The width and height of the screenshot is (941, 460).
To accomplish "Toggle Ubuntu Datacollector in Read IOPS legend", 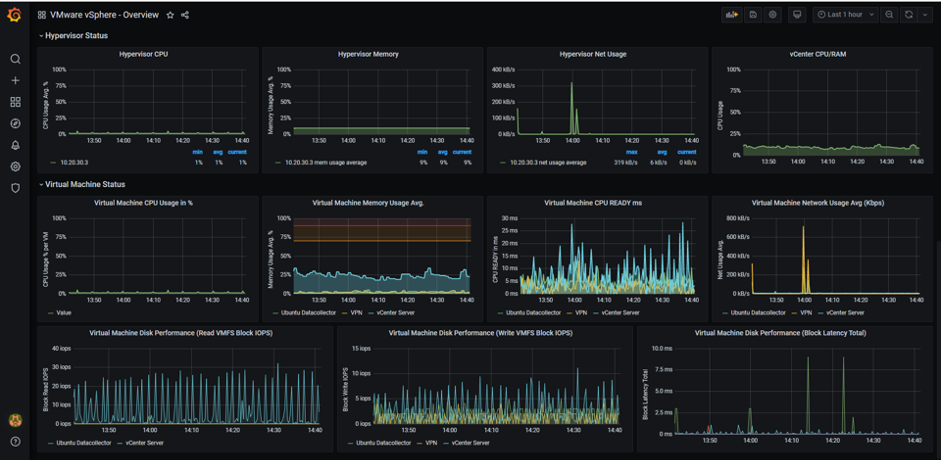I will [x=84, y=443].
